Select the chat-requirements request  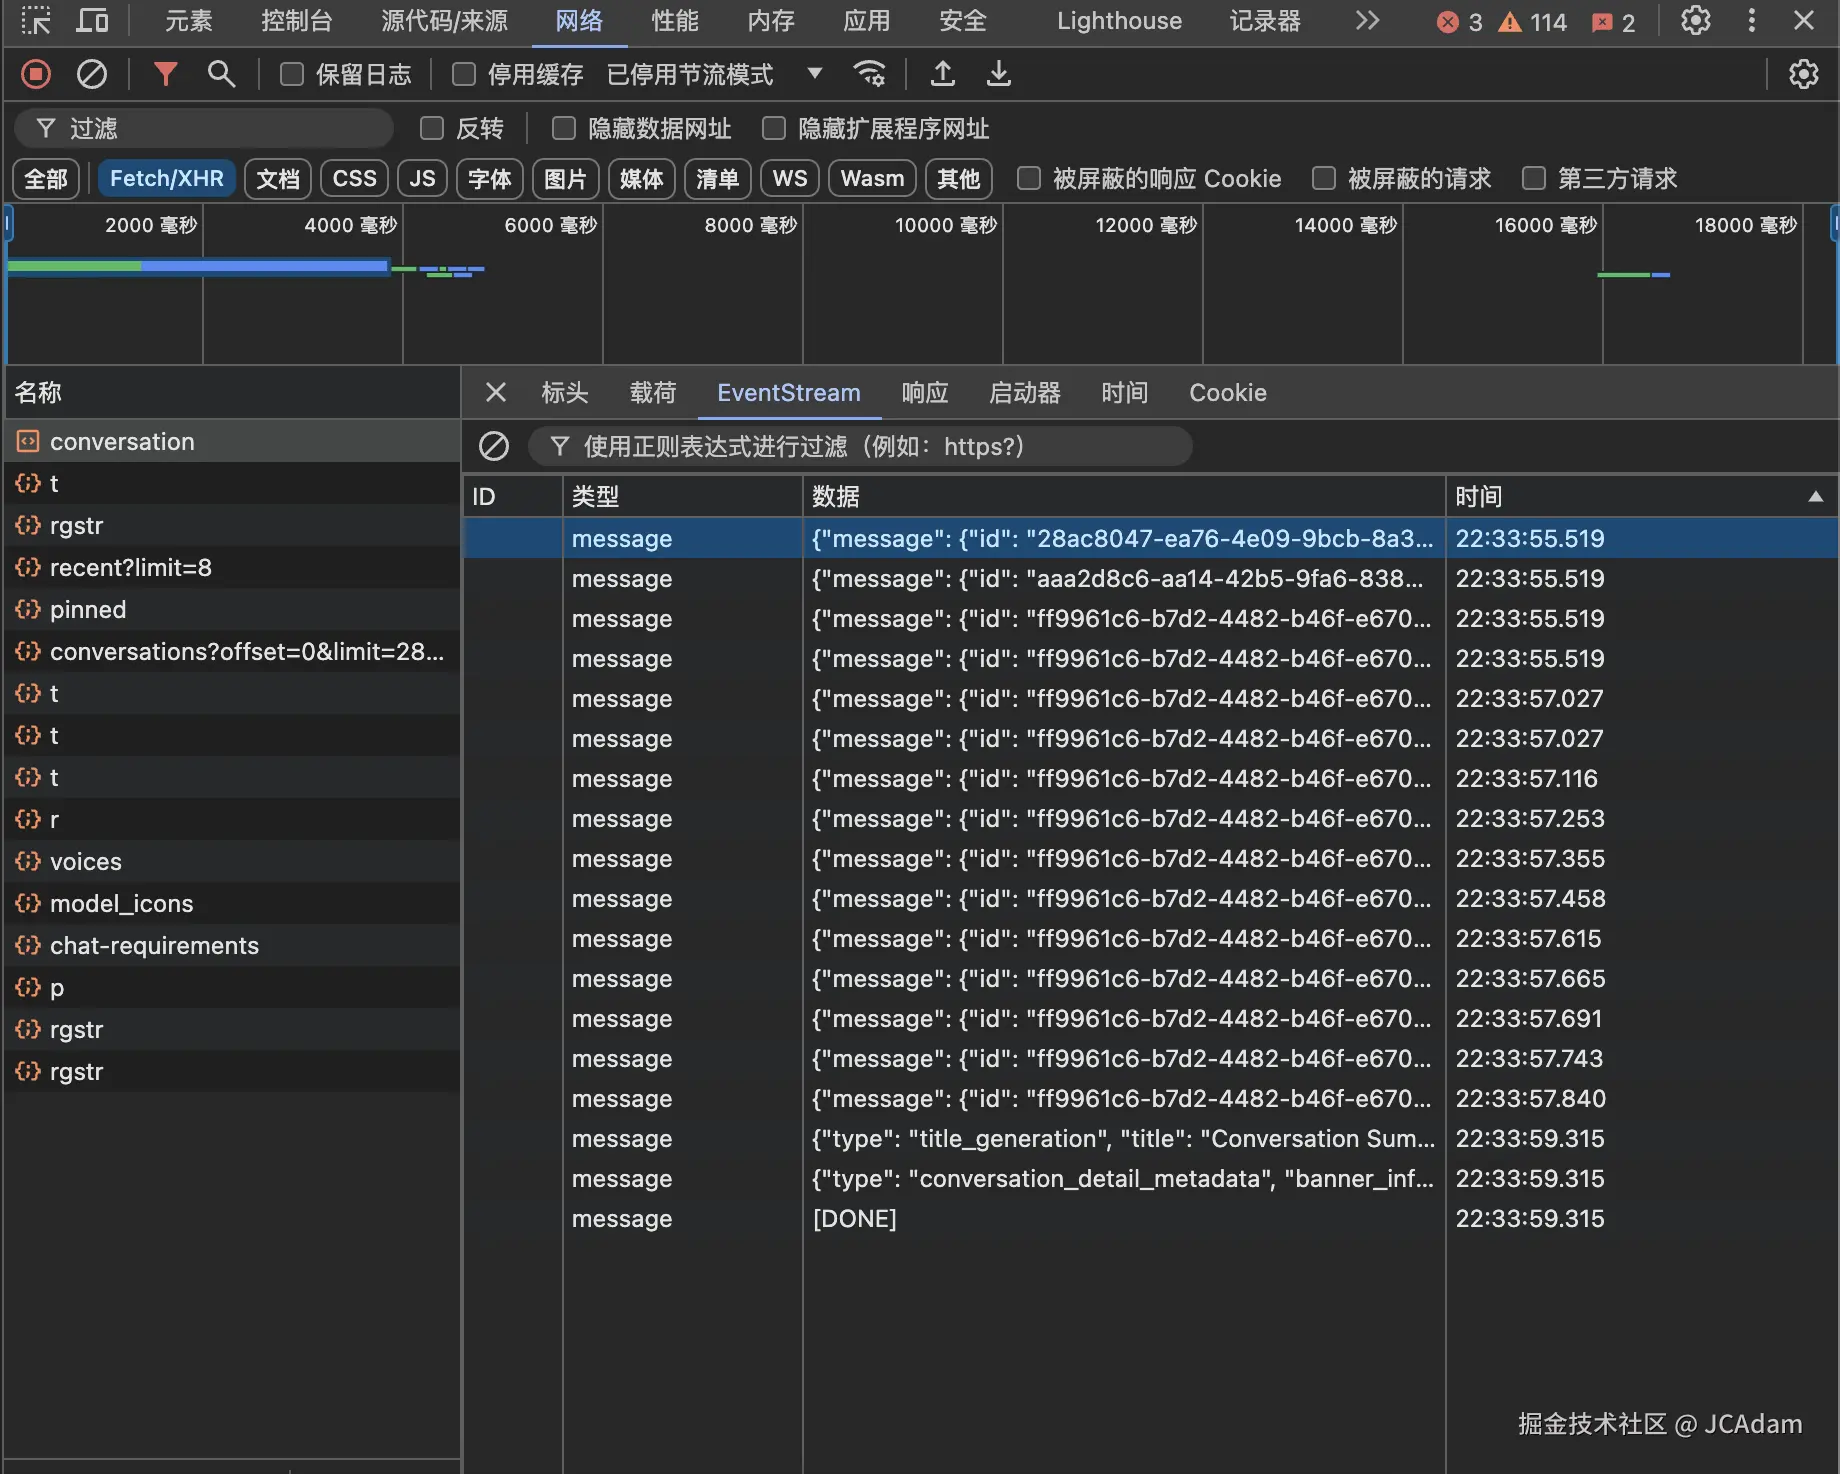[x=154, y=946]
